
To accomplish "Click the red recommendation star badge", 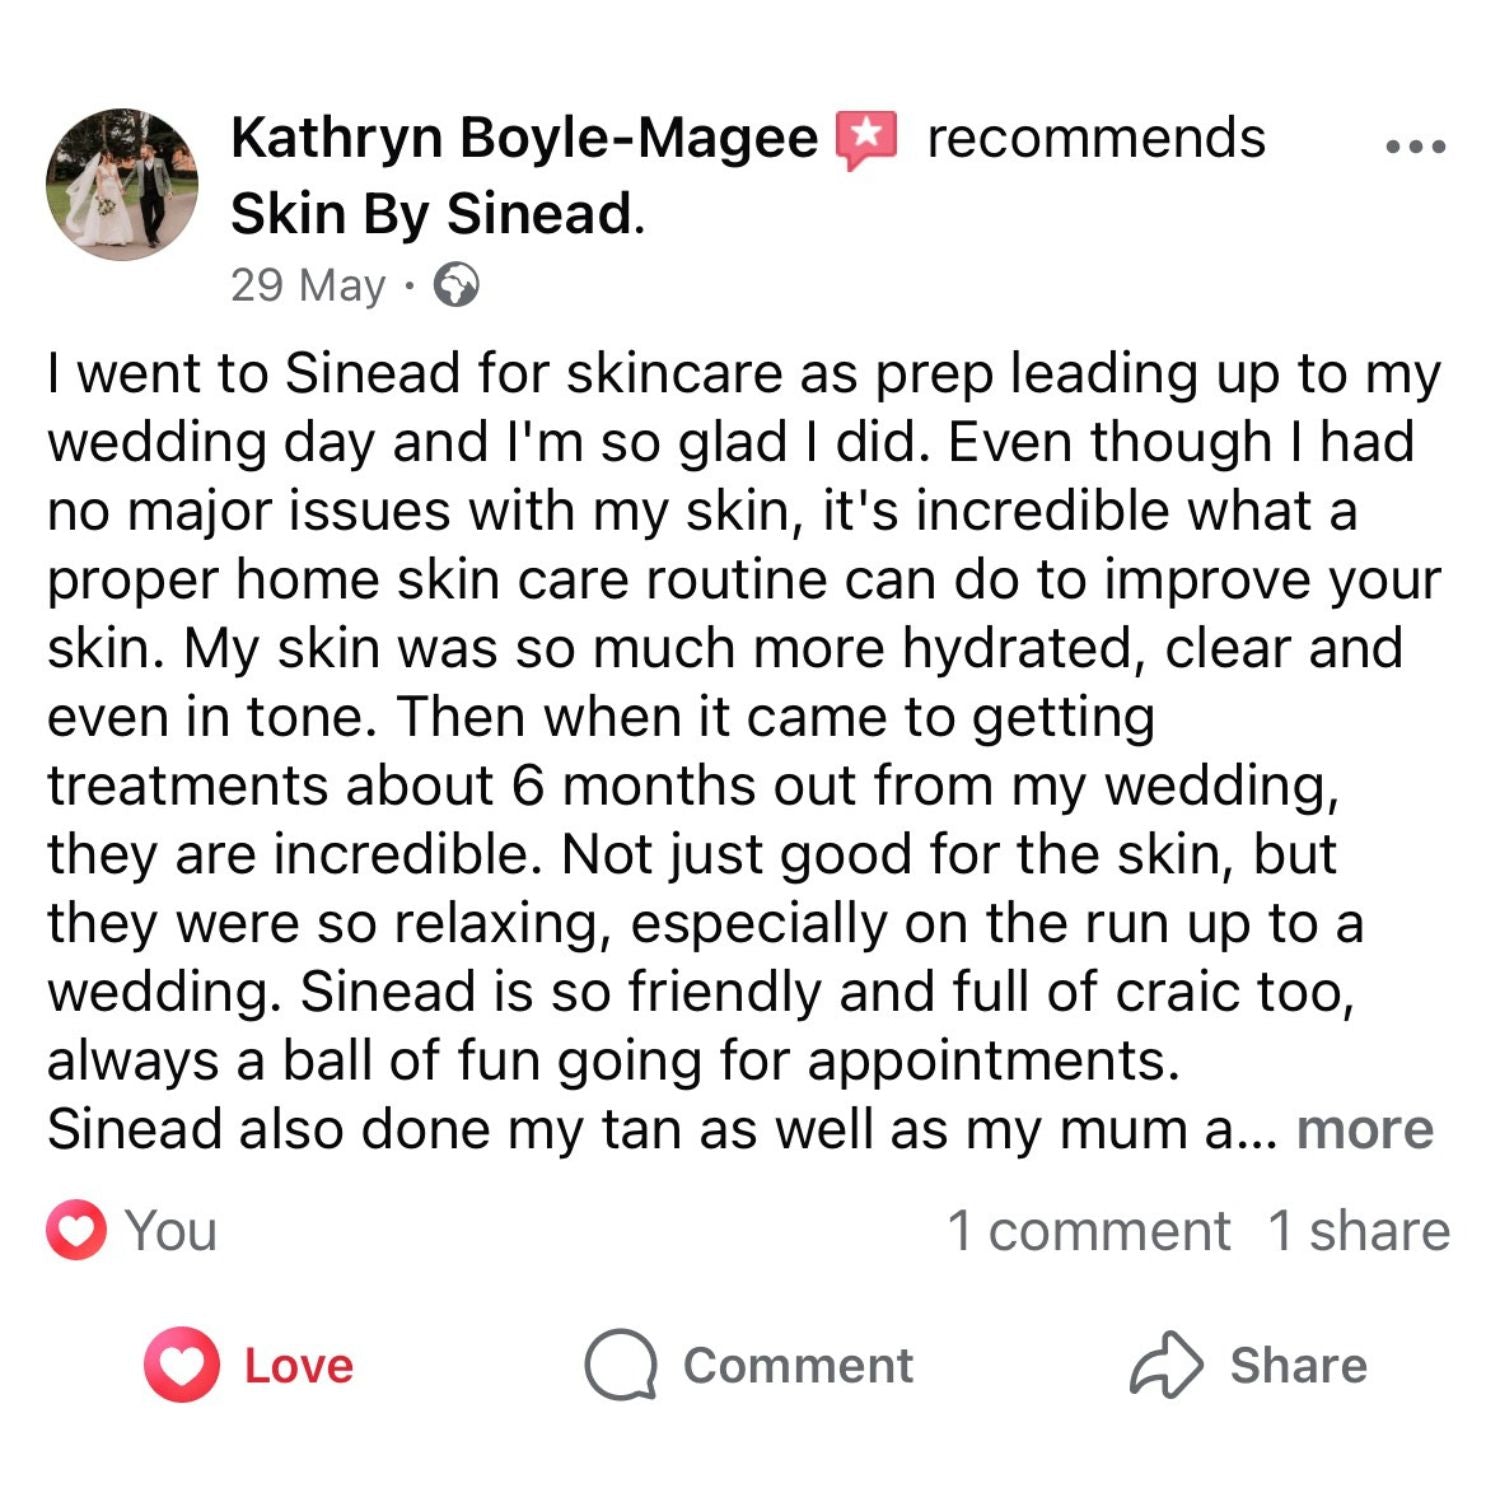I will (867, 138).
